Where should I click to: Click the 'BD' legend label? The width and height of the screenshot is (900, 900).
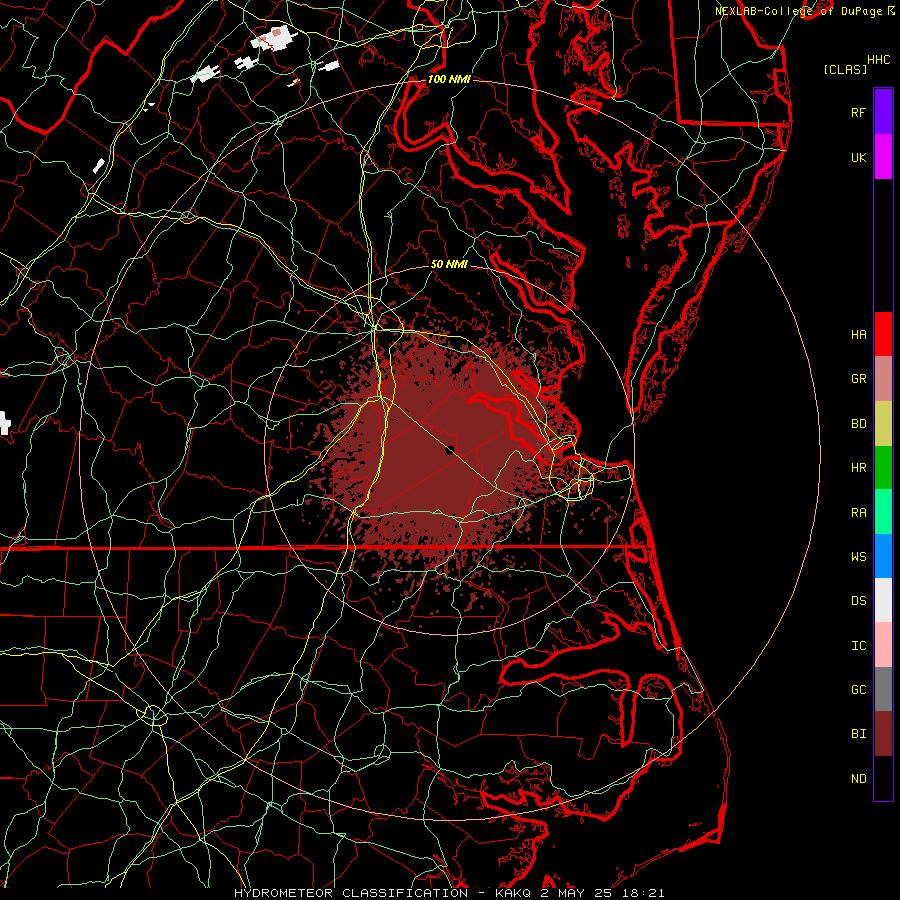(858, 424)
